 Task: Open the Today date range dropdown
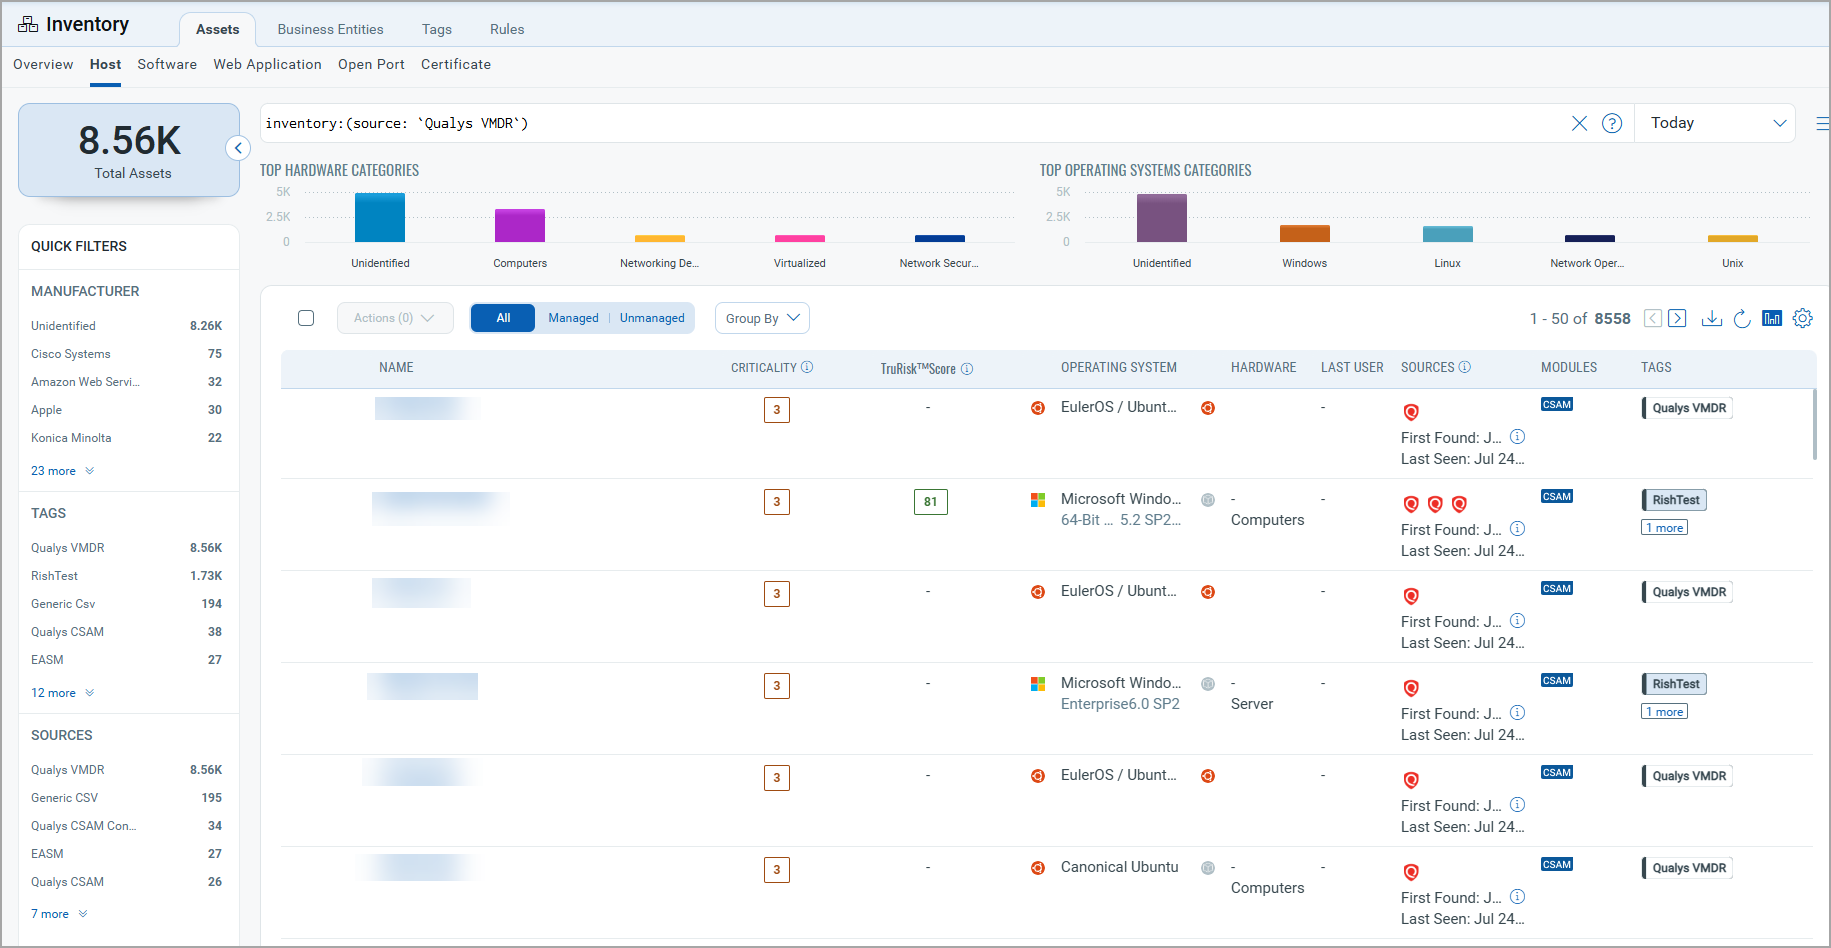[1715, 123]
